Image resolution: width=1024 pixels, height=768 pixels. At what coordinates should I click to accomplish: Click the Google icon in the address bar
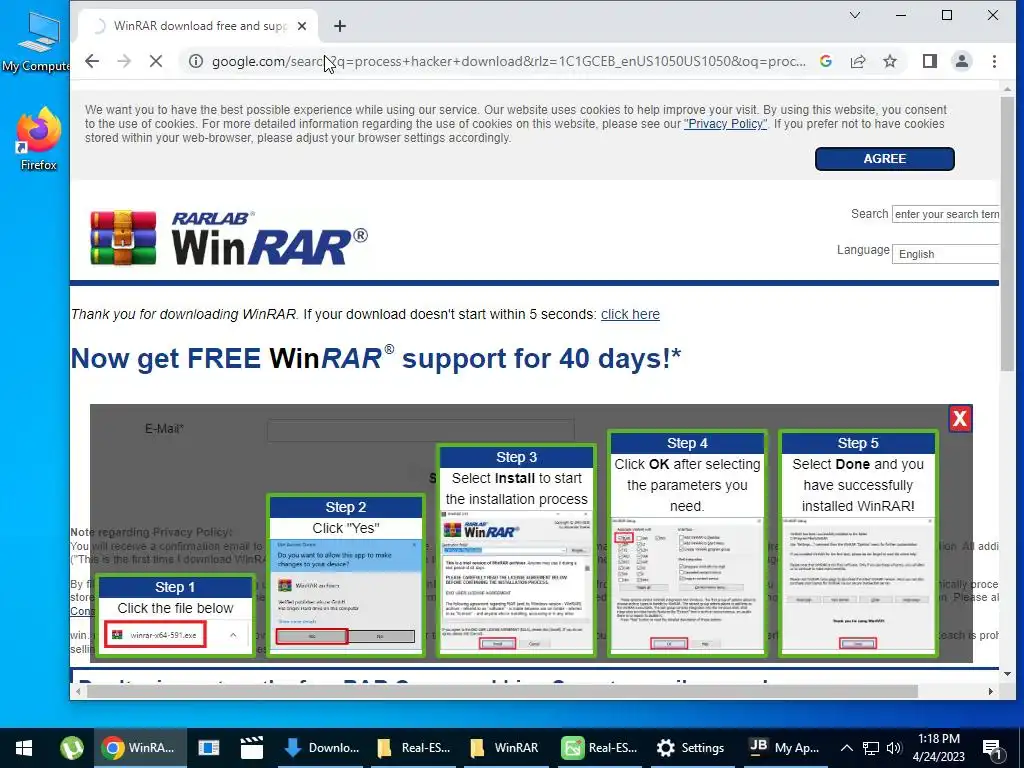[x=825, y=61]
